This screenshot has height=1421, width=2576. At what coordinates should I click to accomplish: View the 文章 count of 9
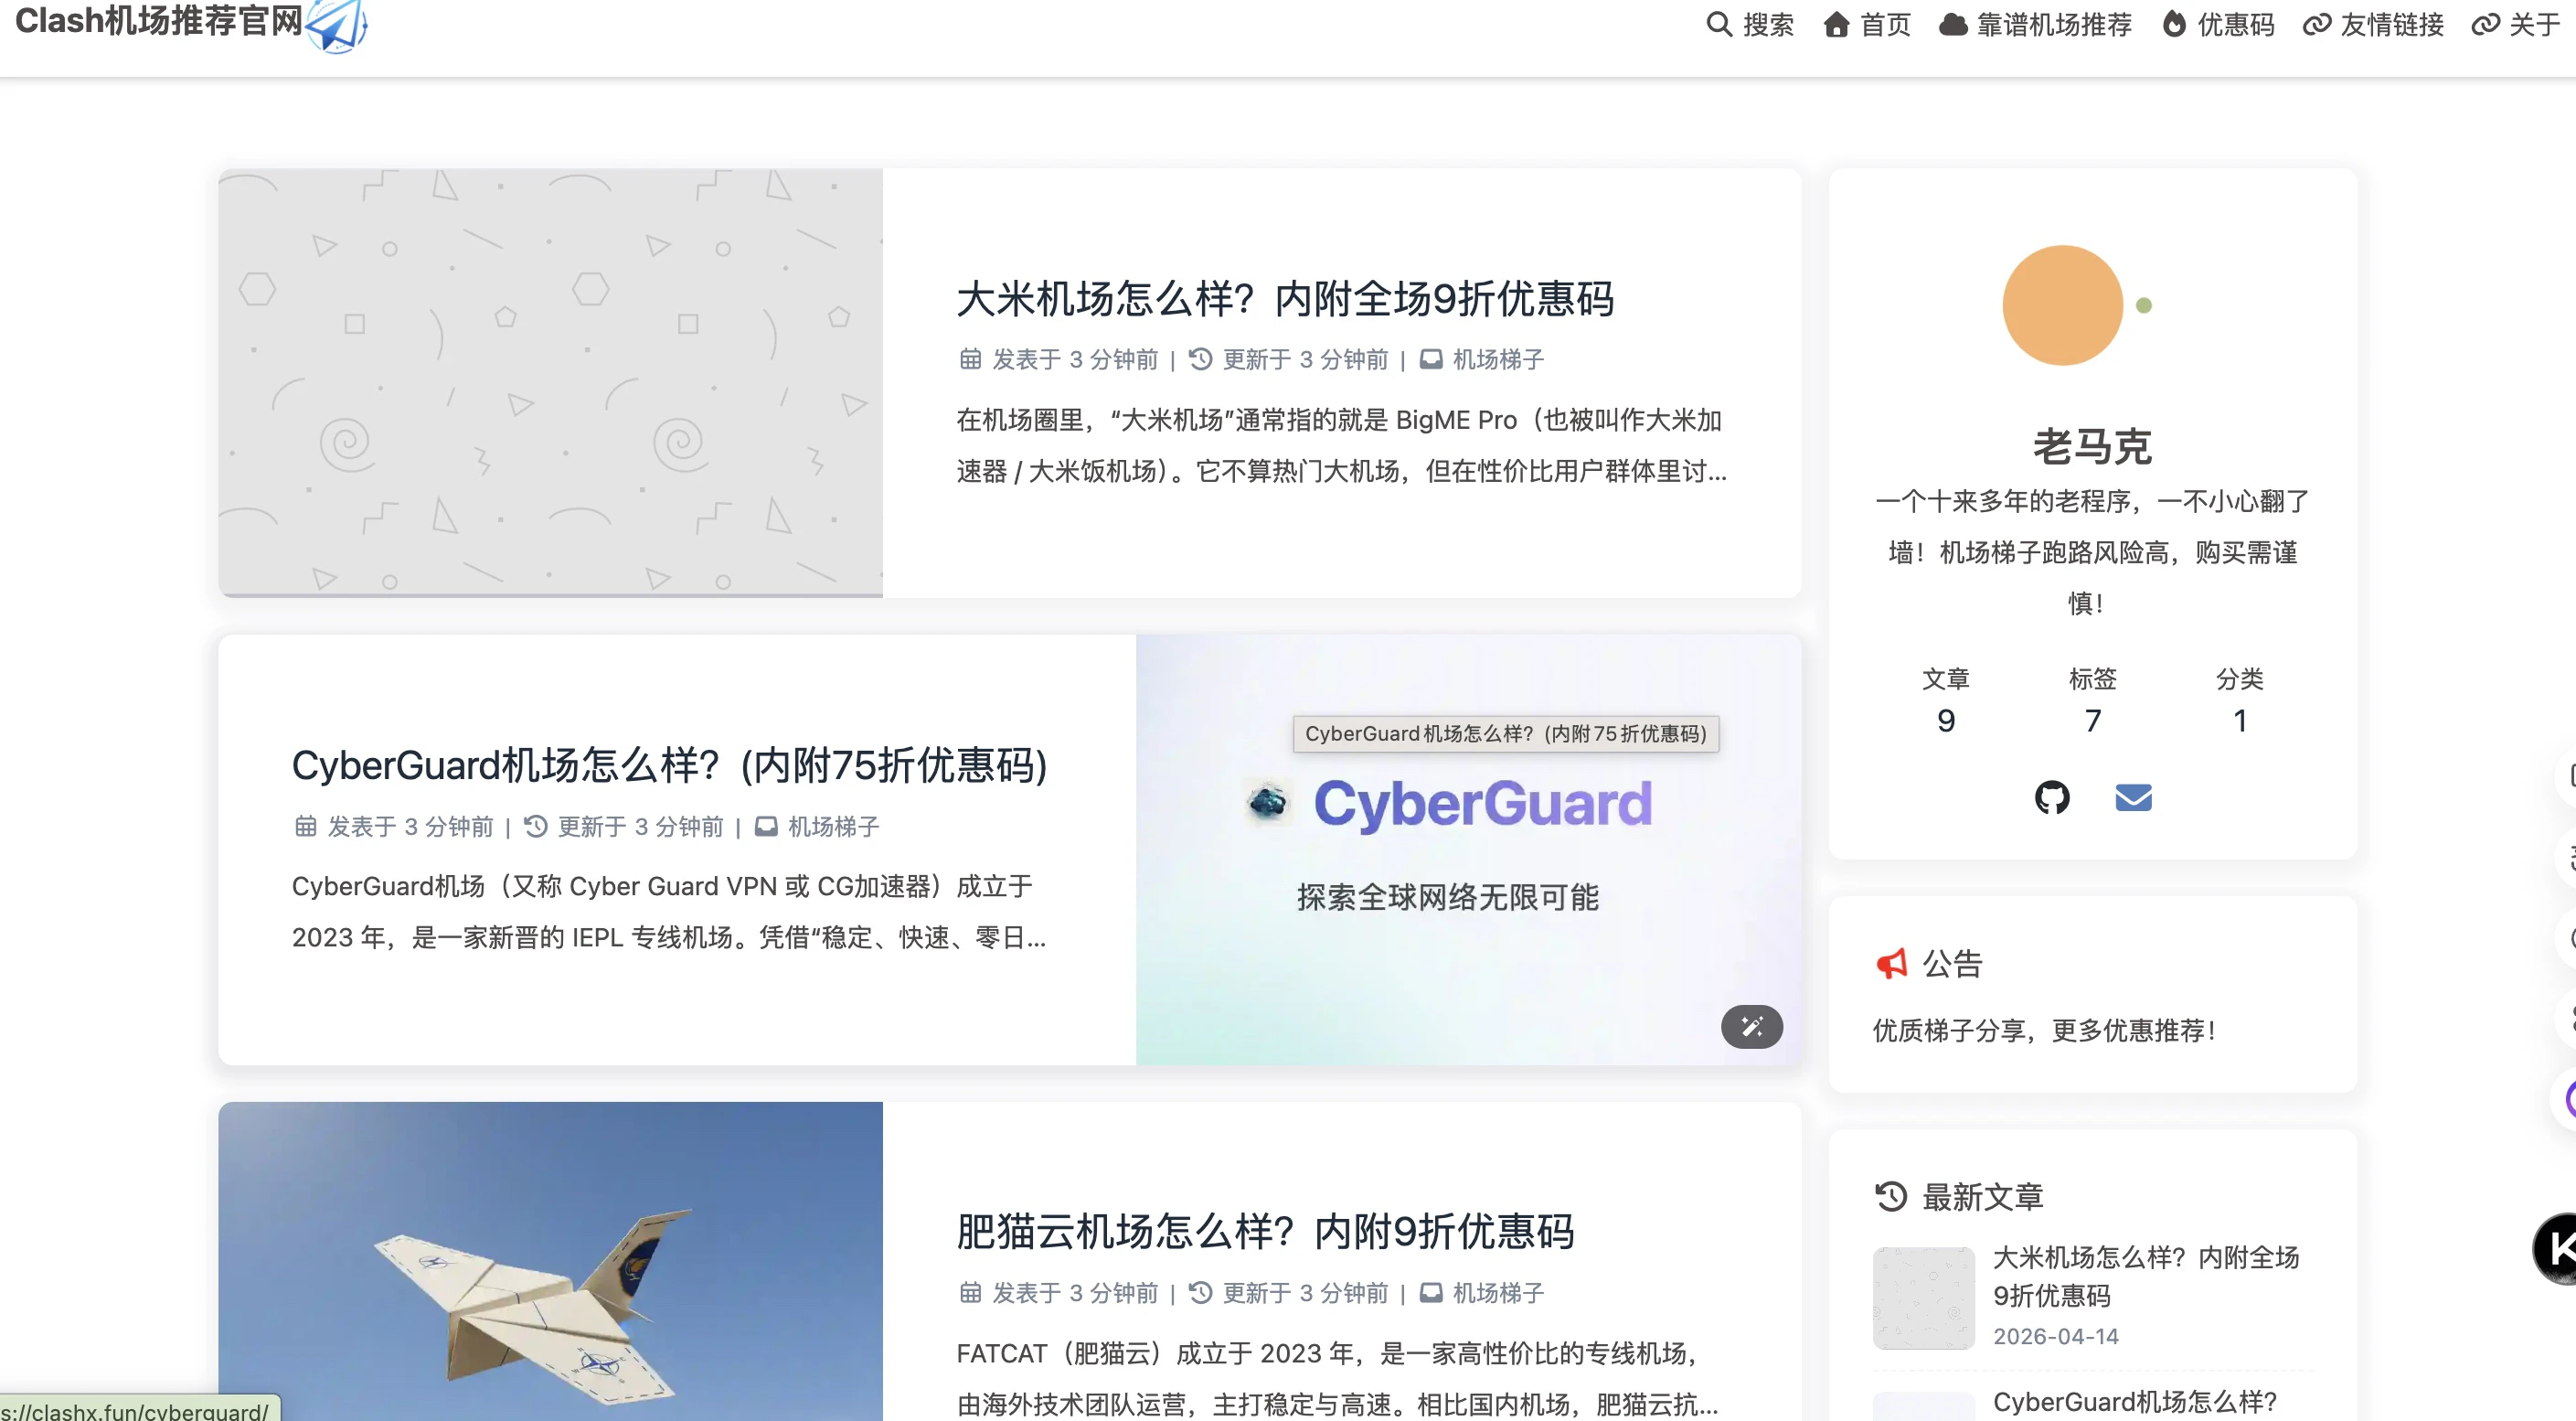(1945, 720)
